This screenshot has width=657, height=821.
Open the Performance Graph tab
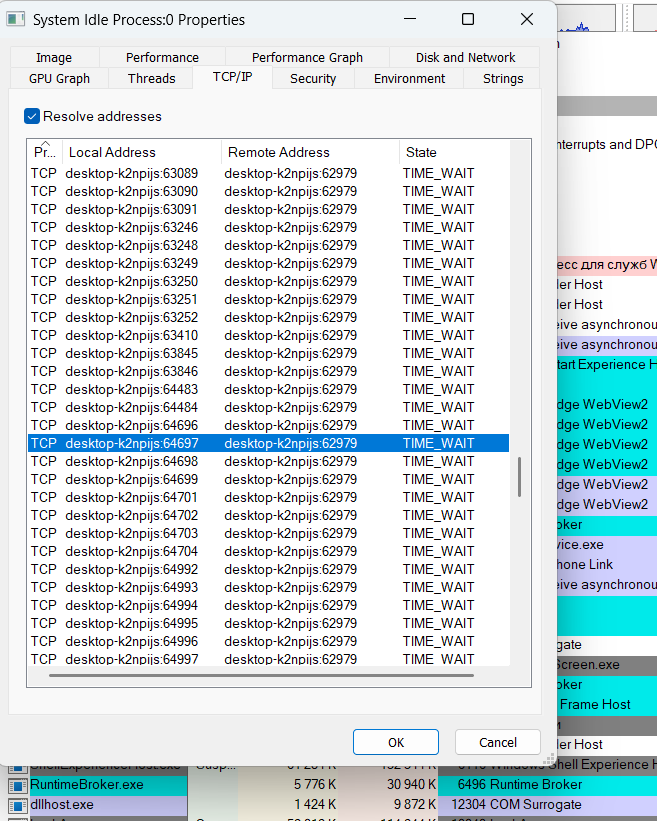(307, 58)
